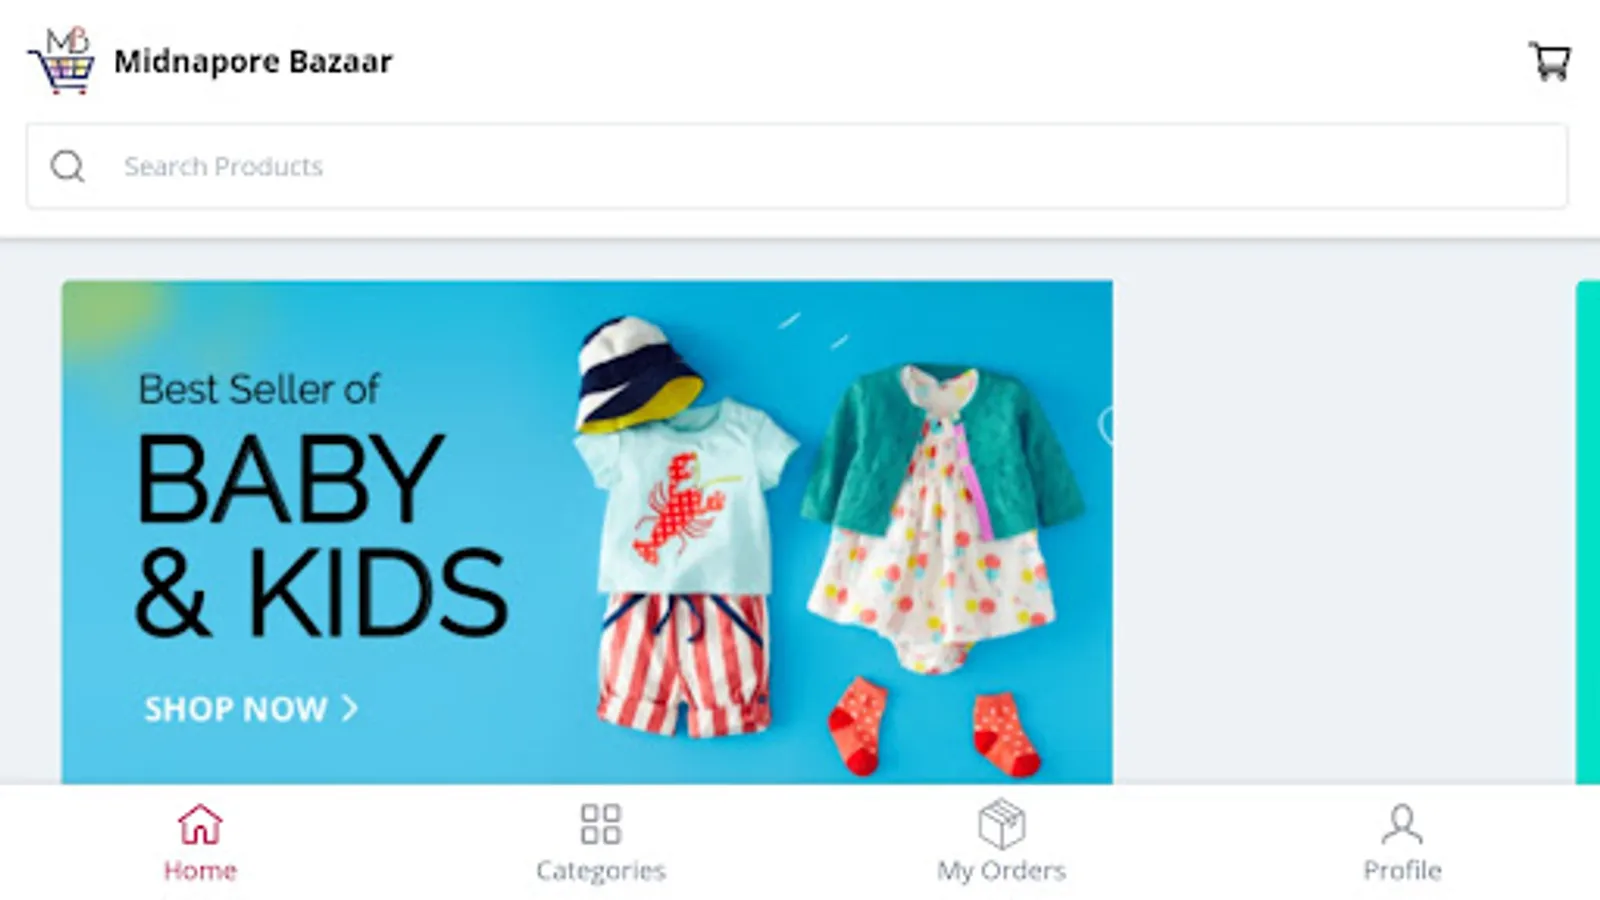
Task: Open the shopping cart icon
Action: (1549, 61)
